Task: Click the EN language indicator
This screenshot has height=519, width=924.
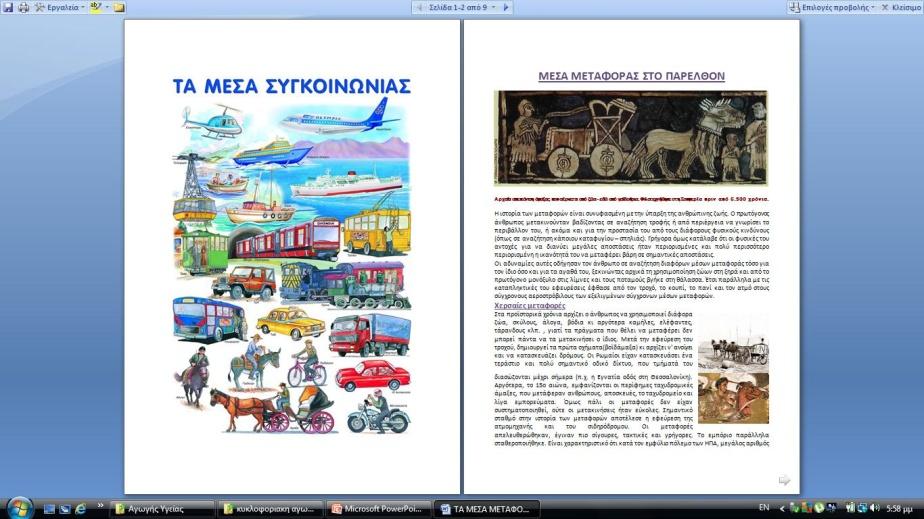Action: click(764, 508)
